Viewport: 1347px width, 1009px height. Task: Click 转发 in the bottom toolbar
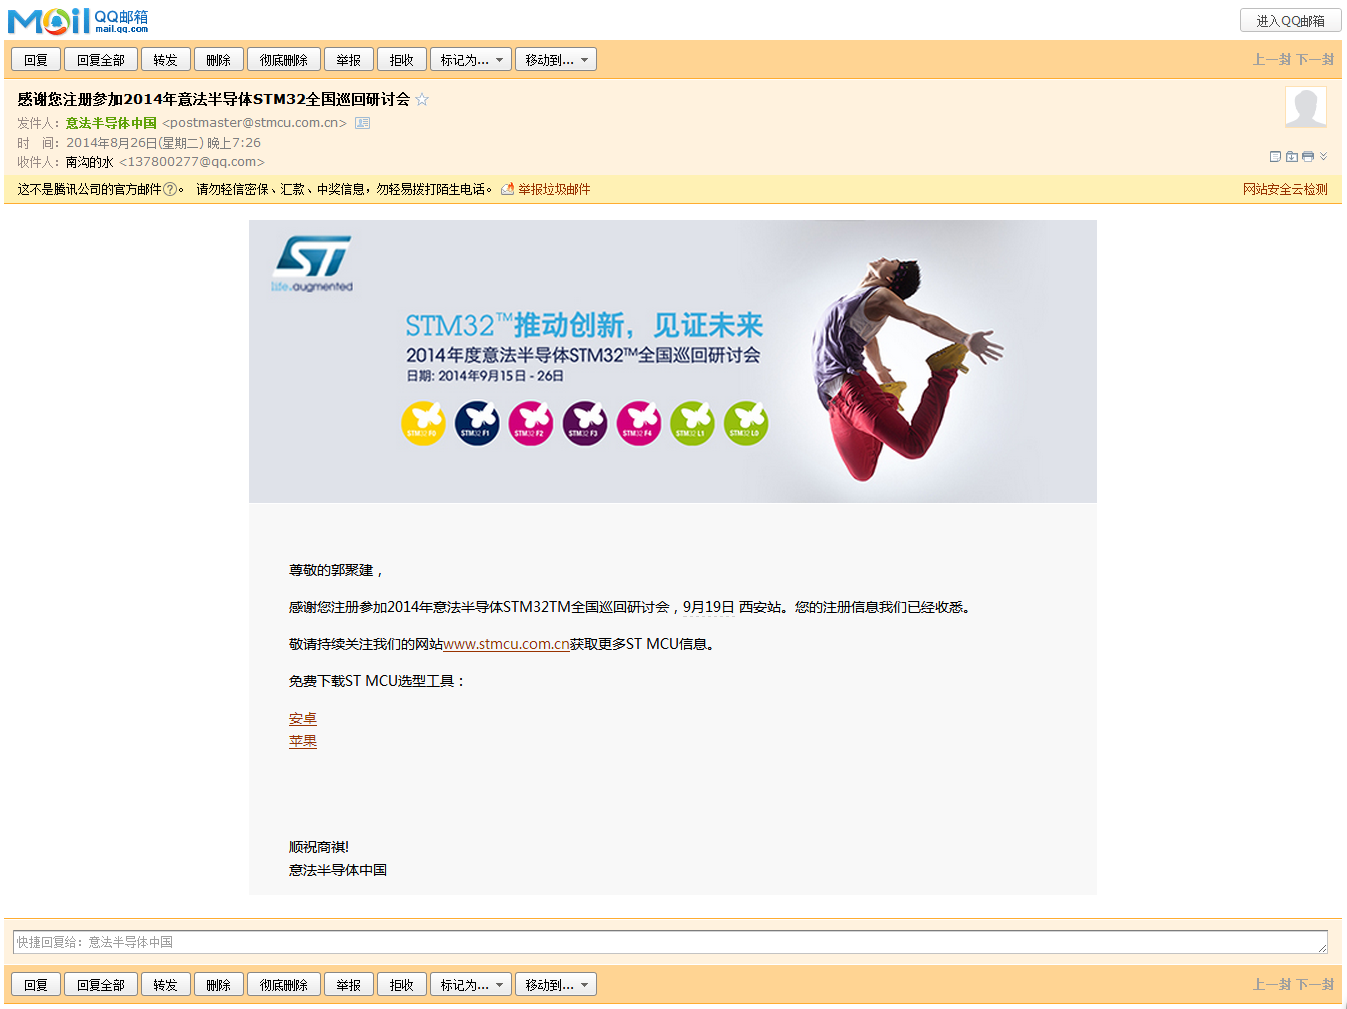pos(166,985)
